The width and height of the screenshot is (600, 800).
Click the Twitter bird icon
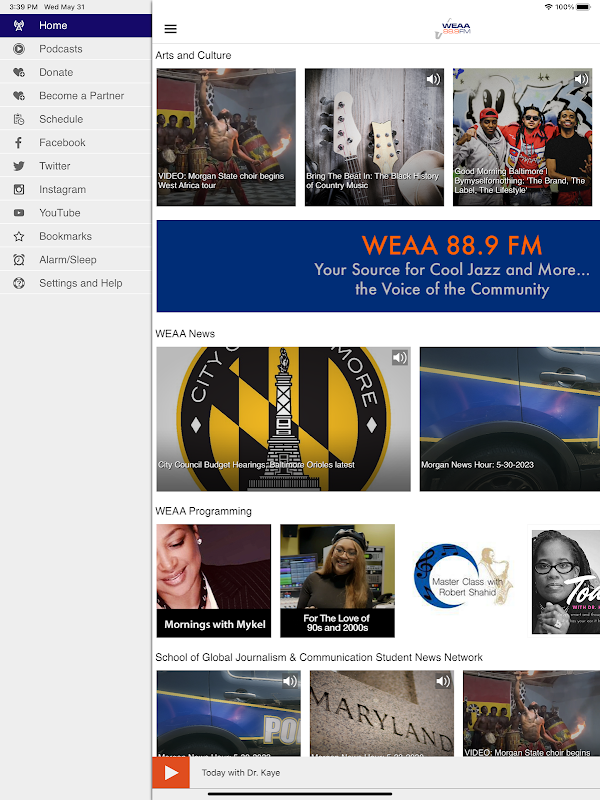tap(19, 166)
